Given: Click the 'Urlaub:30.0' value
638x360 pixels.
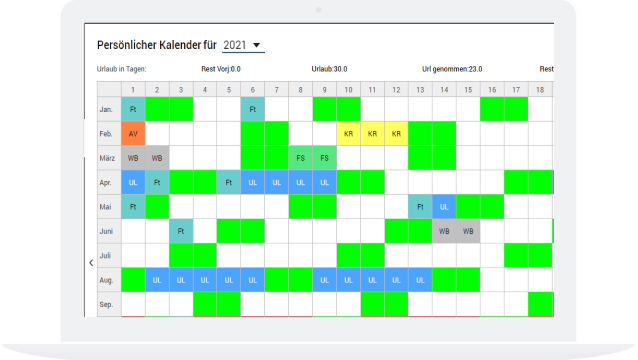Looking at the screenshot, I should (x=330, y=69).
